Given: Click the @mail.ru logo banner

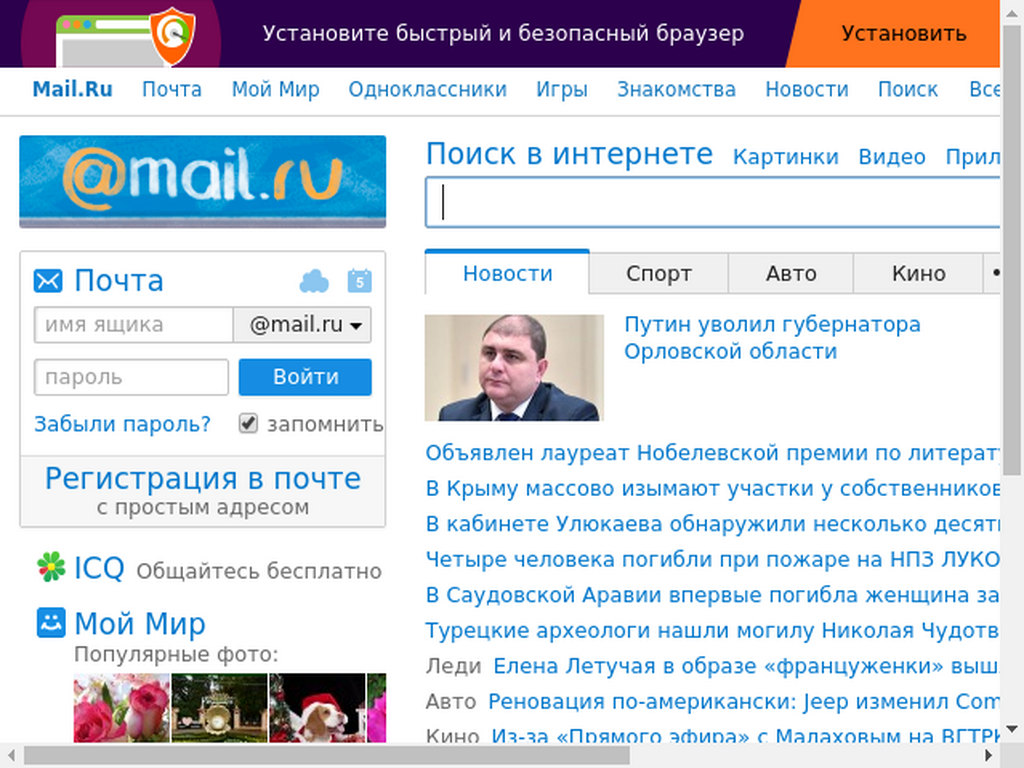Looking at the screenshot, I should (202, 182).
